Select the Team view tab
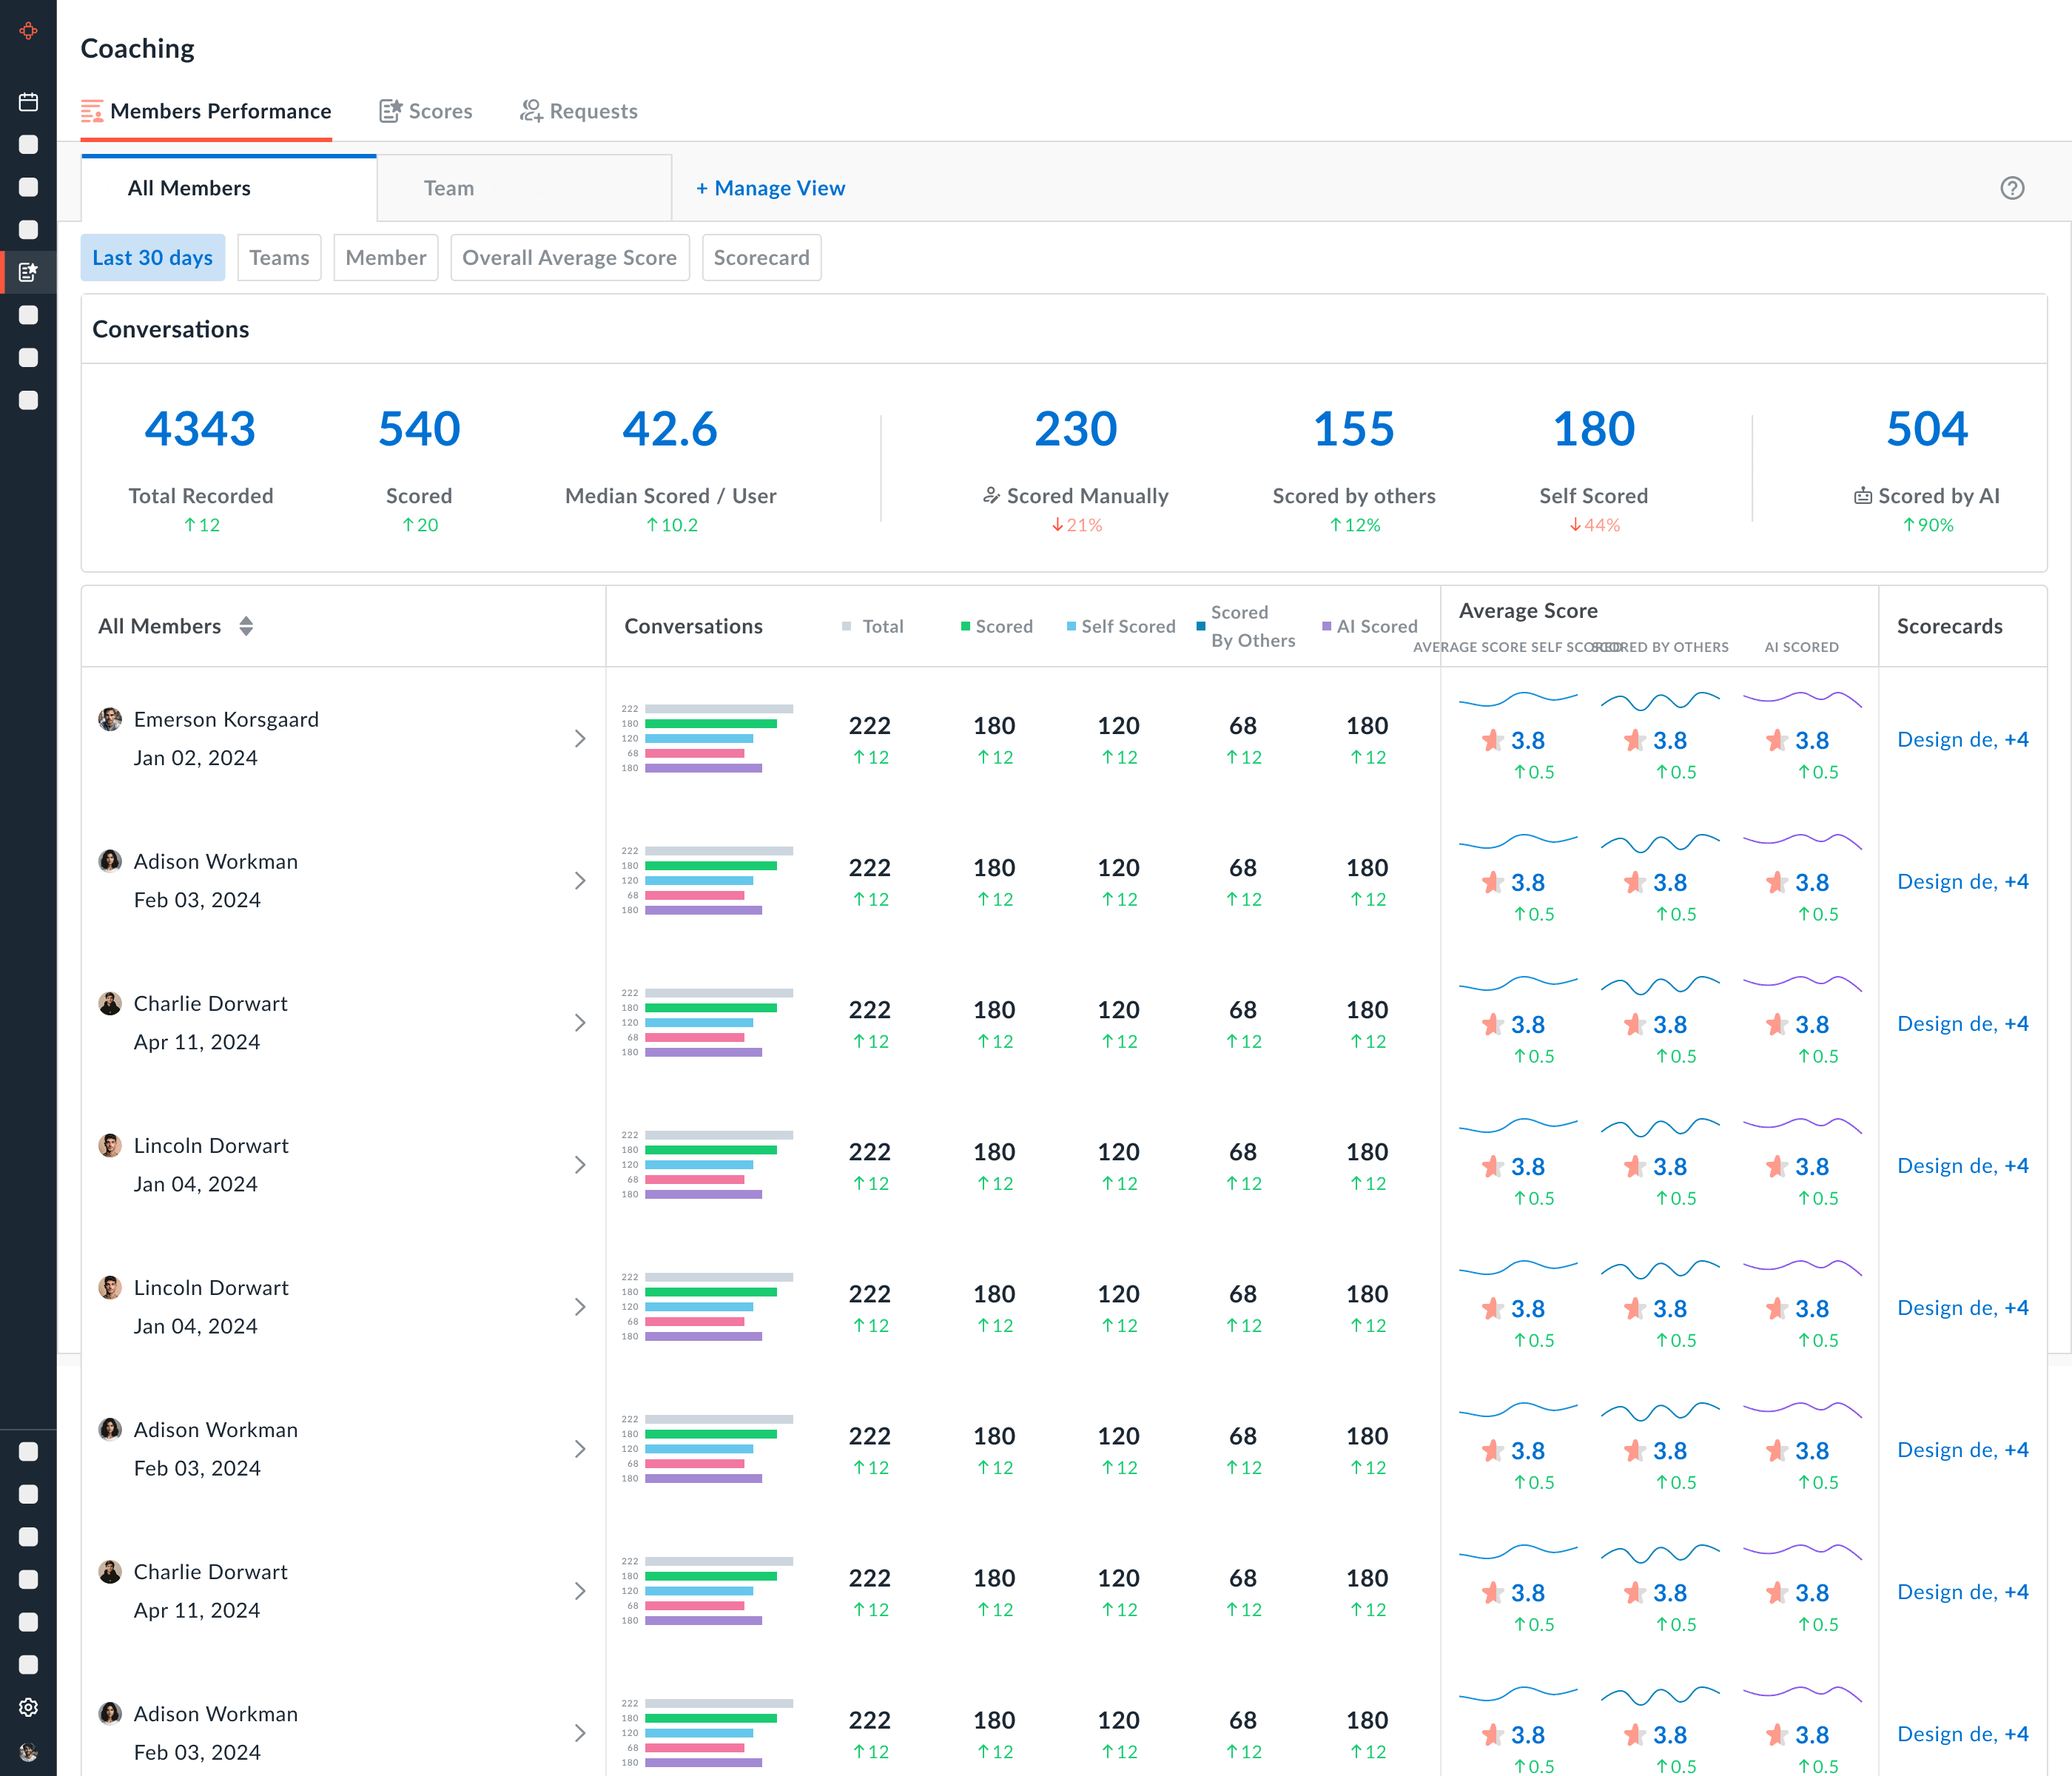This screenshot has height=1776, width=2072. click(449, 188)
